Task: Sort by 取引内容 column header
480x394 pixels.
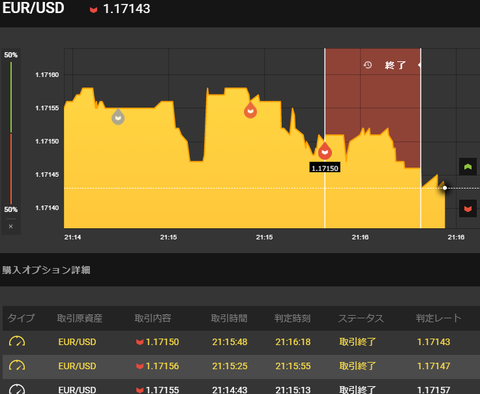Action: 153,318
